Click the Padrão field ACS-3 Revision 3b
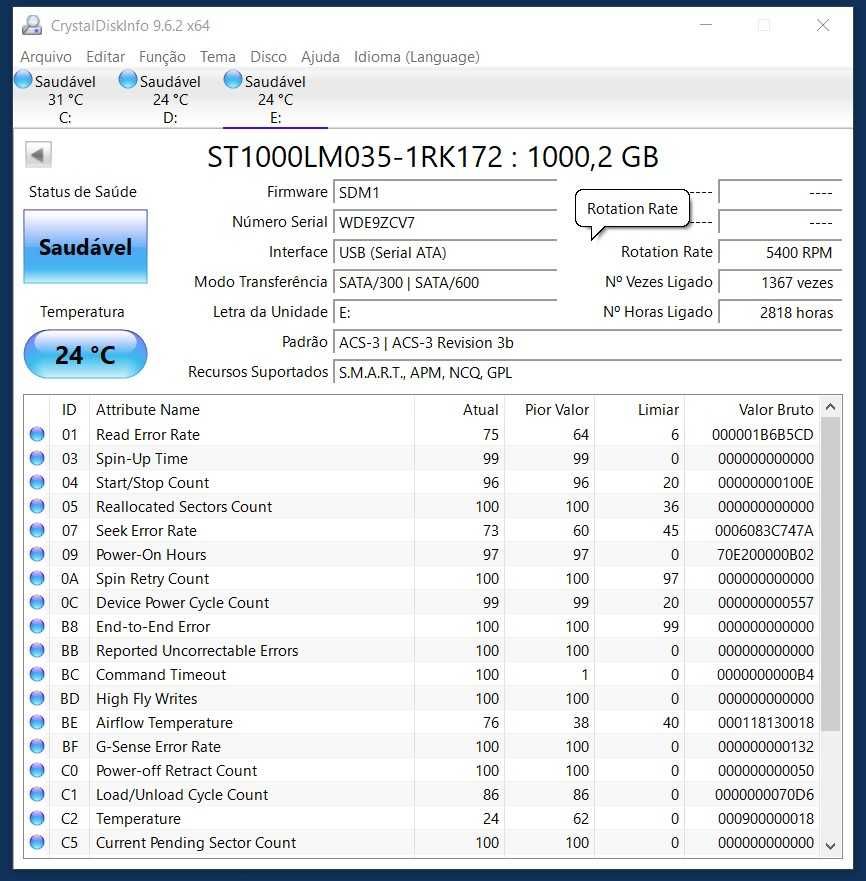This screenshot has width=866, height=881. (588, 342)
